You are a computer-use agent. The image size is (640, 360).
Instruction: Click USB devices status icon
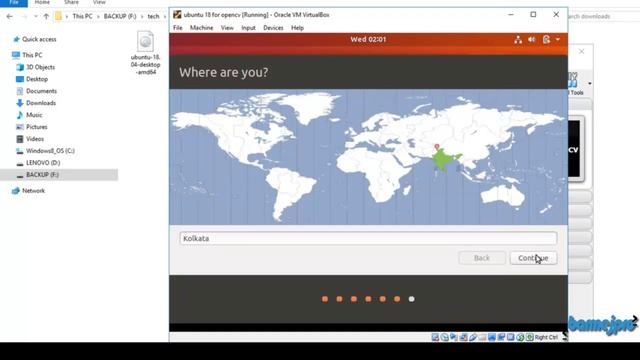pos(473,337)
